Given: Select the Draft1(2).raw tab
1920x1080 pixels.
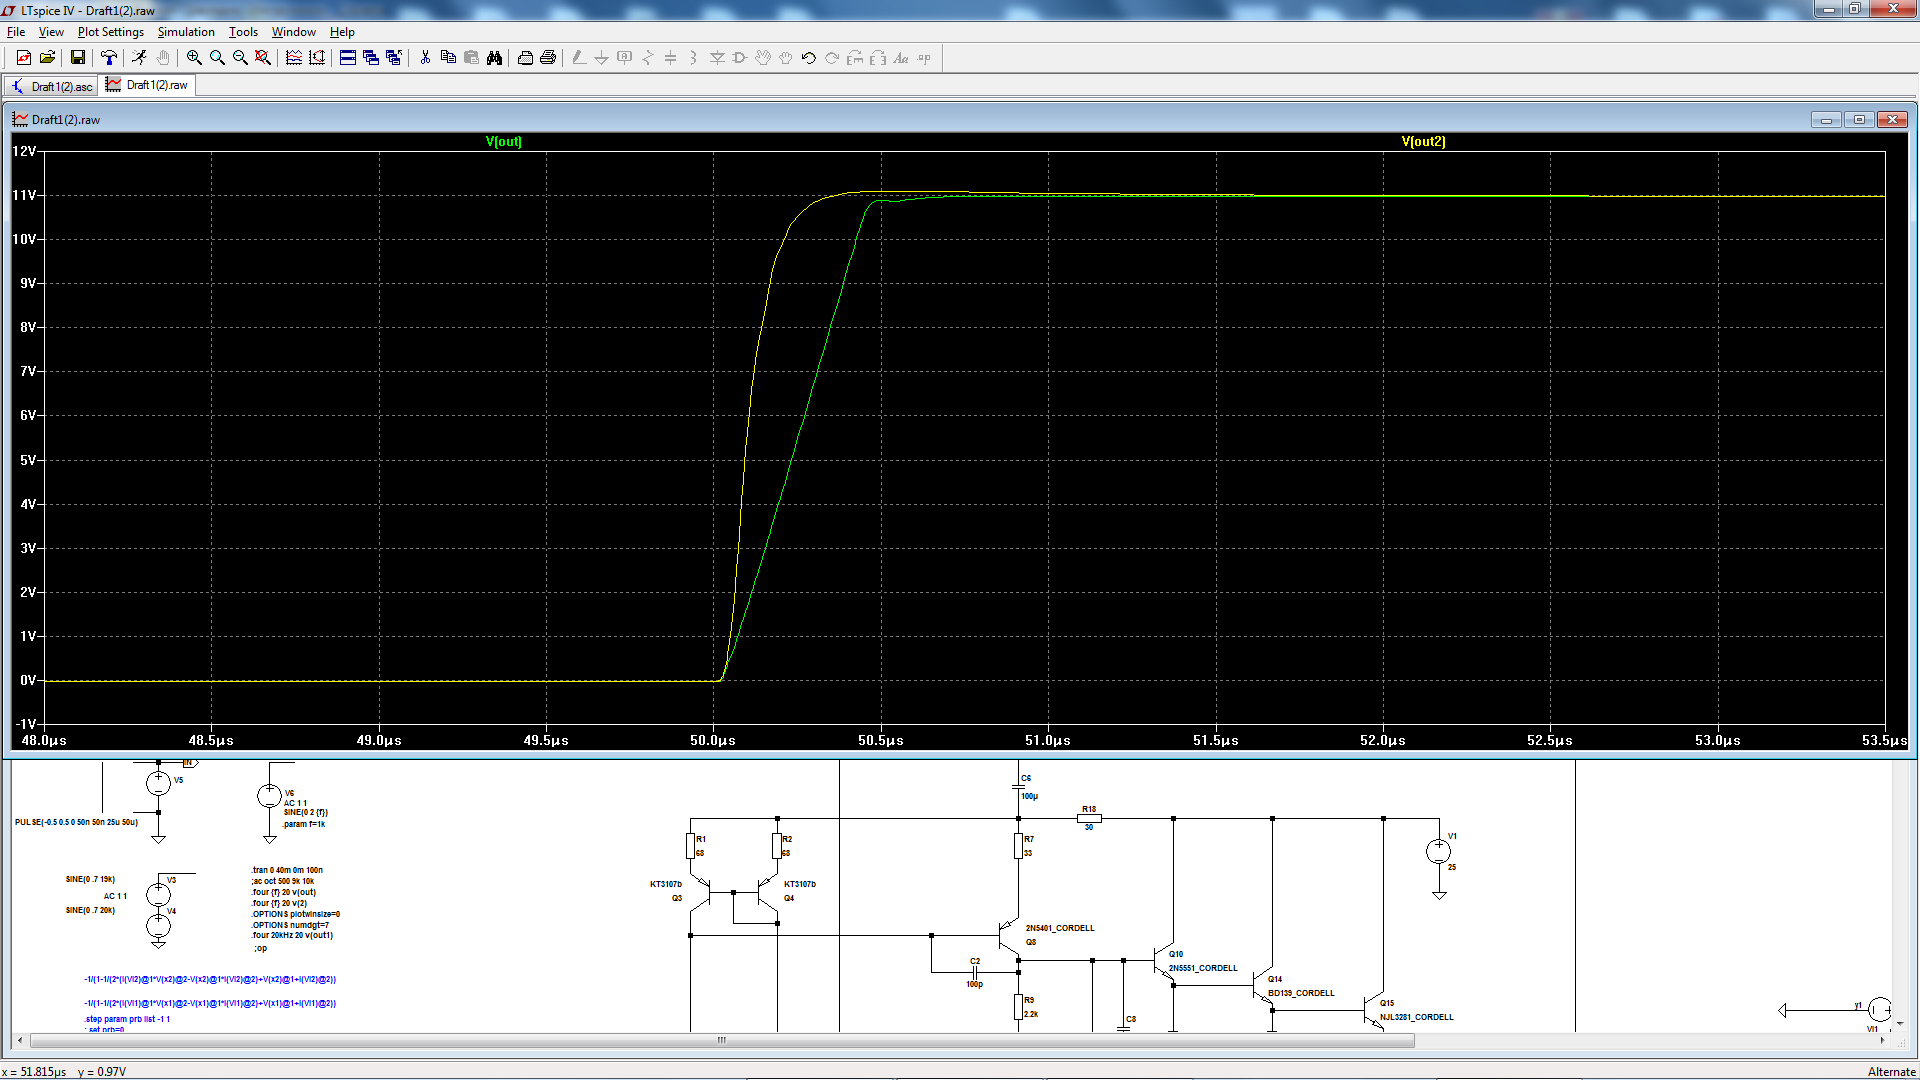Looking at the screenshot, I should coord(148,85).
